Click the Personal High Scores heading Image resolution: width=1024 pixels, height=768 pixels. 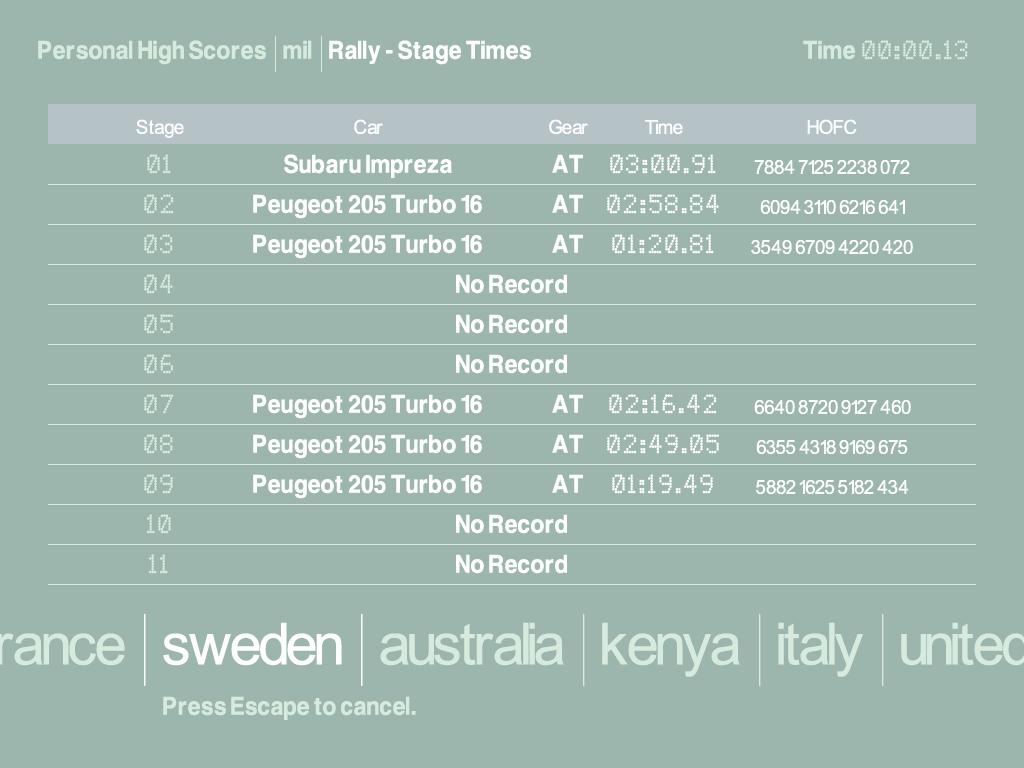[x=152, y=51]
